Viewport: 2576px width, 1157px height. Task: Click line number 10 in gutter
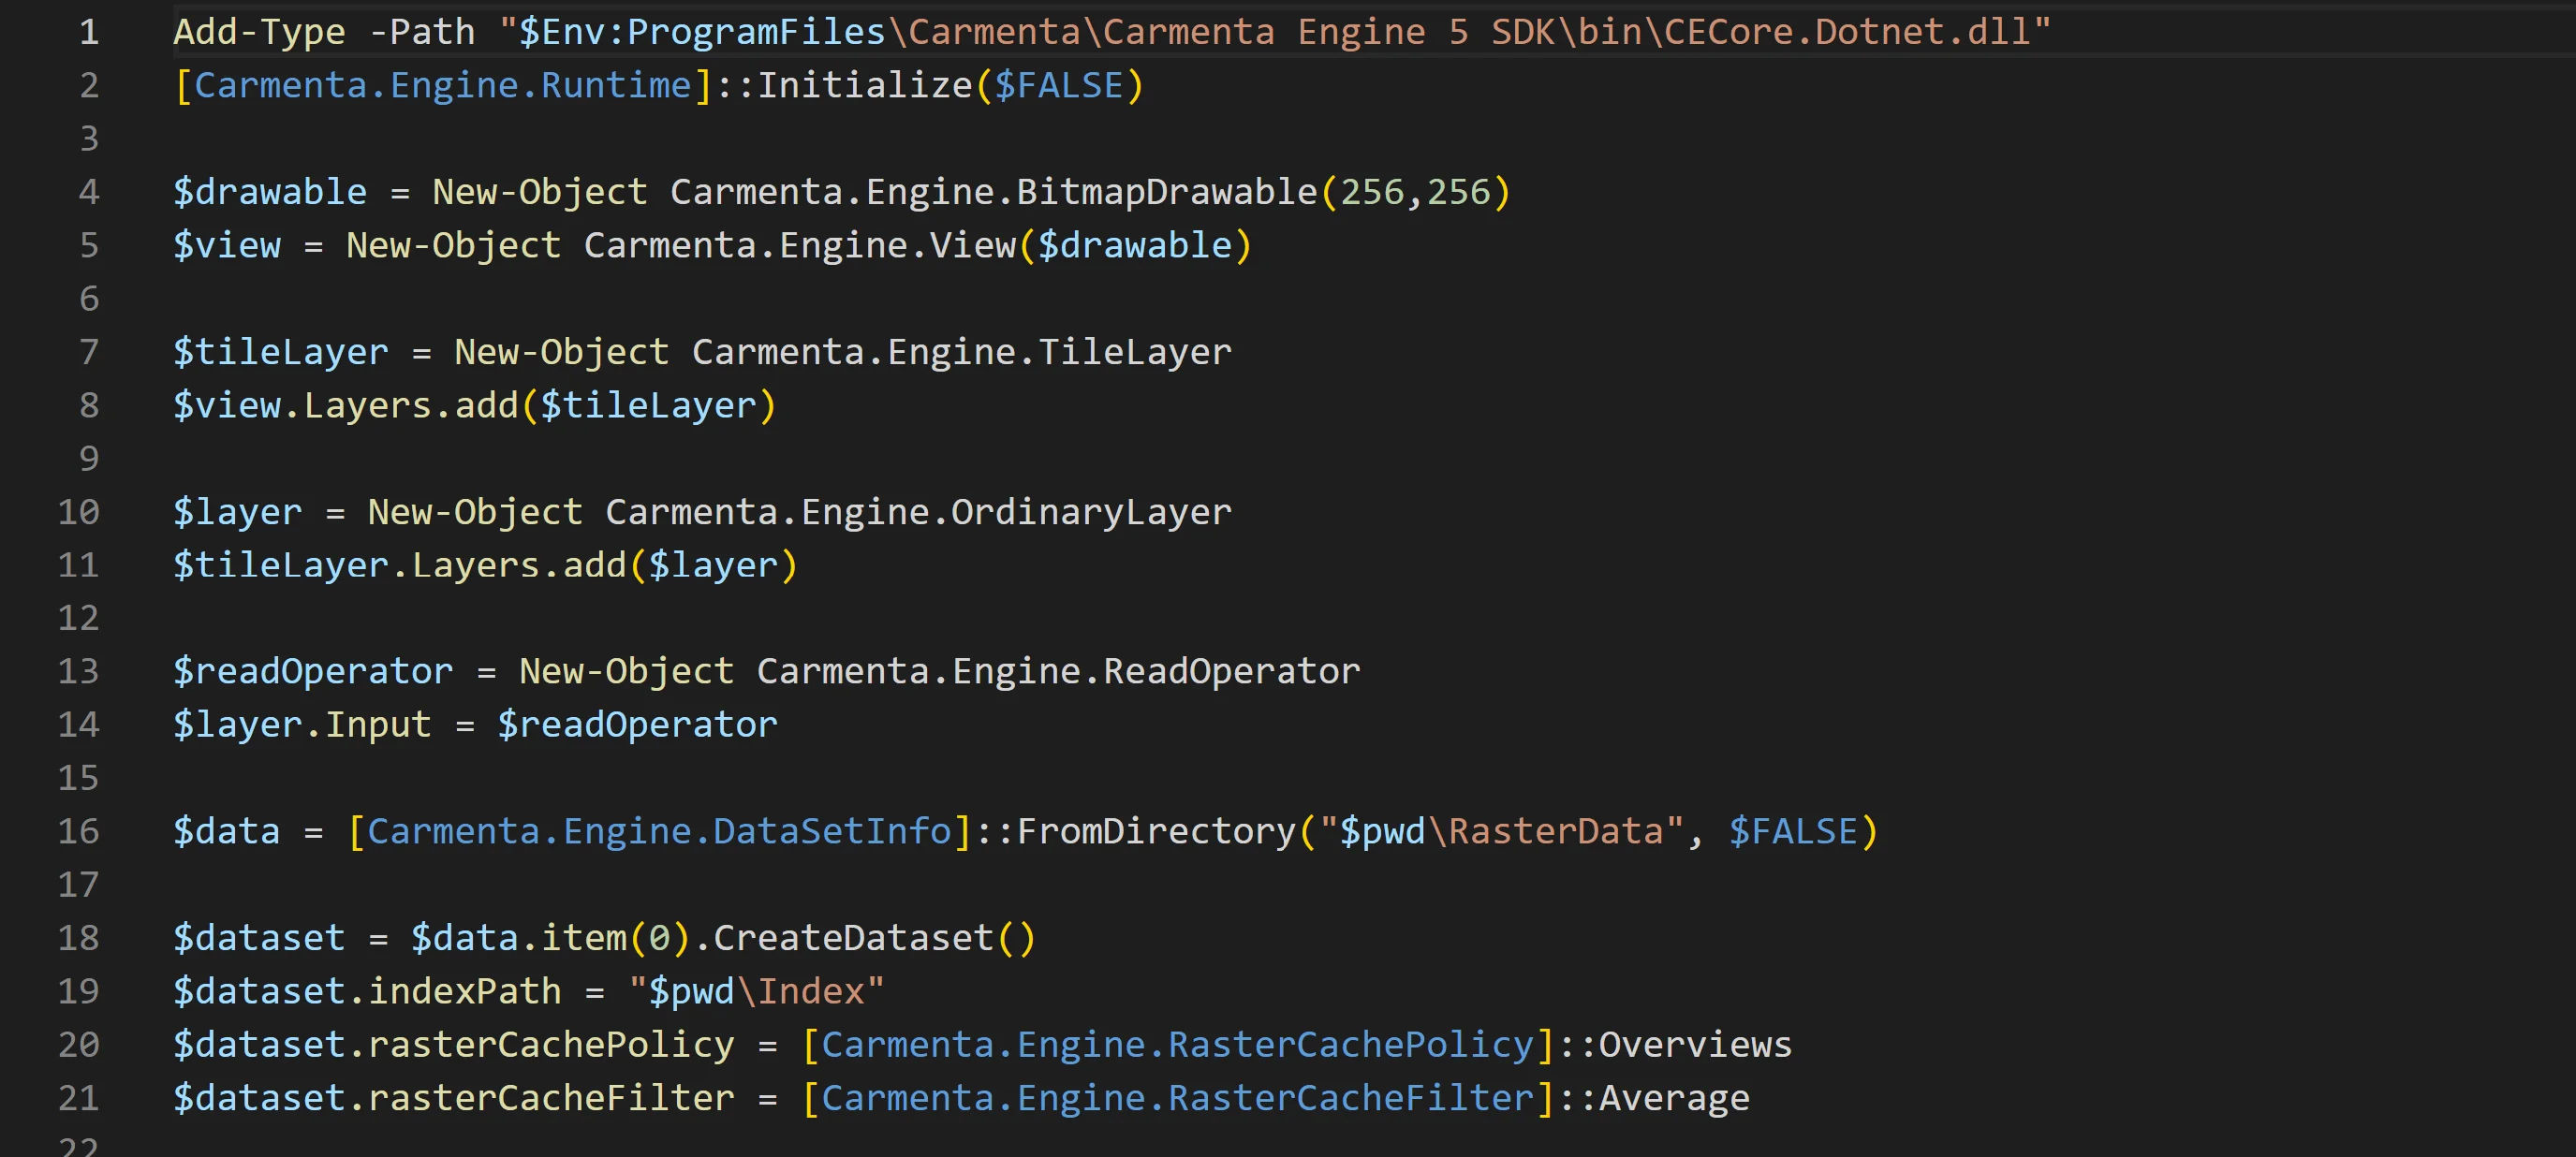78,512
